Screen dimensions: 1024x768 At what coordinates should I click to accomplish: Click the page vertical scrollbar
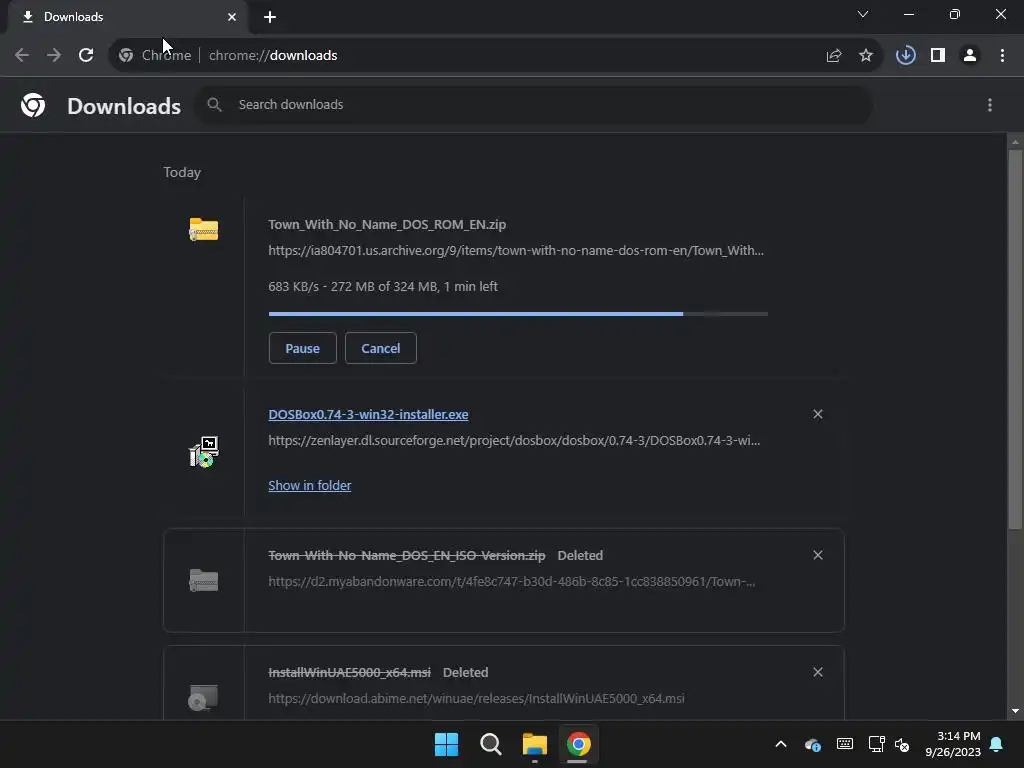1015,340
